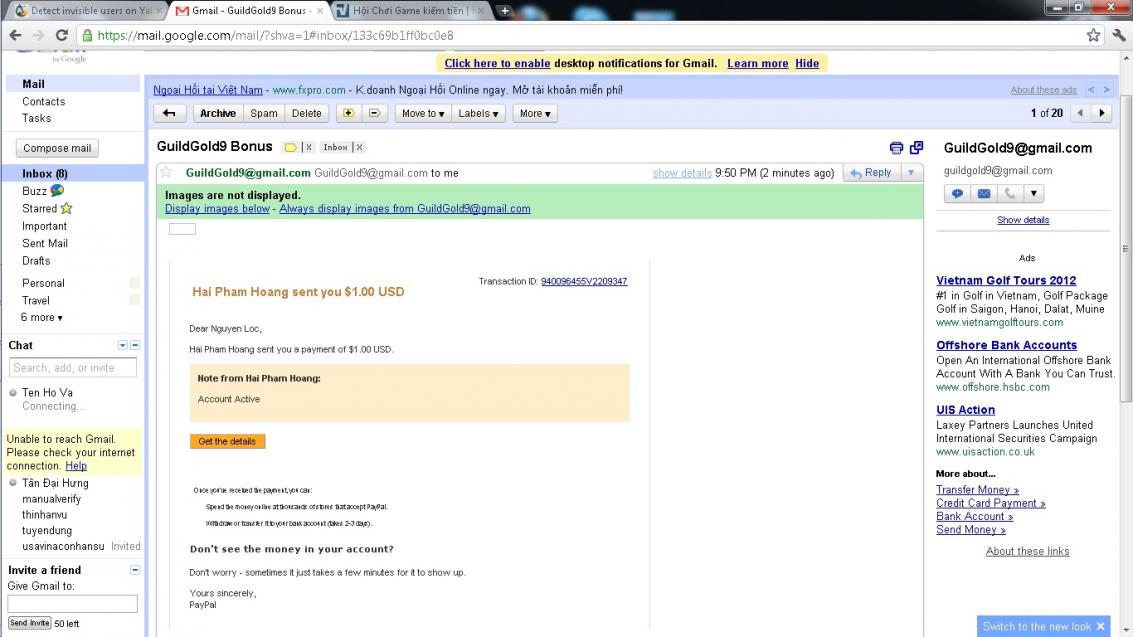Click Compose mail button
This screenshot has width=1133, height=637.
tap(57, 148)
